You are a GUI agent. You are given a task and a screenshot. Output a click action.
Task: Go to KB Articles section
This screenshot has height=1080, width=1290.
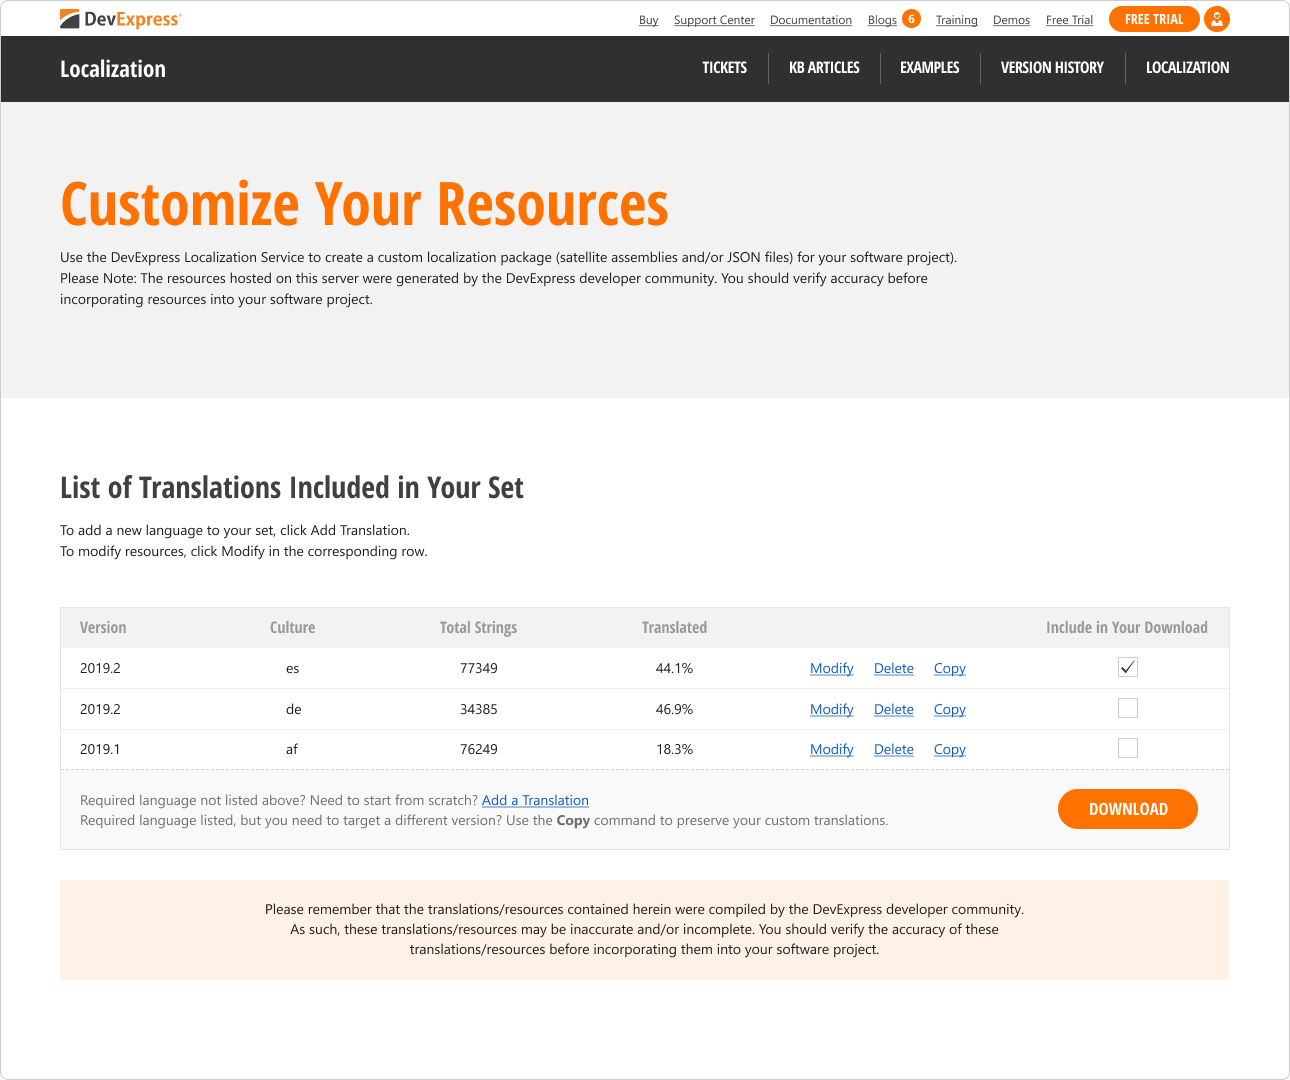(x=824, y=68)
